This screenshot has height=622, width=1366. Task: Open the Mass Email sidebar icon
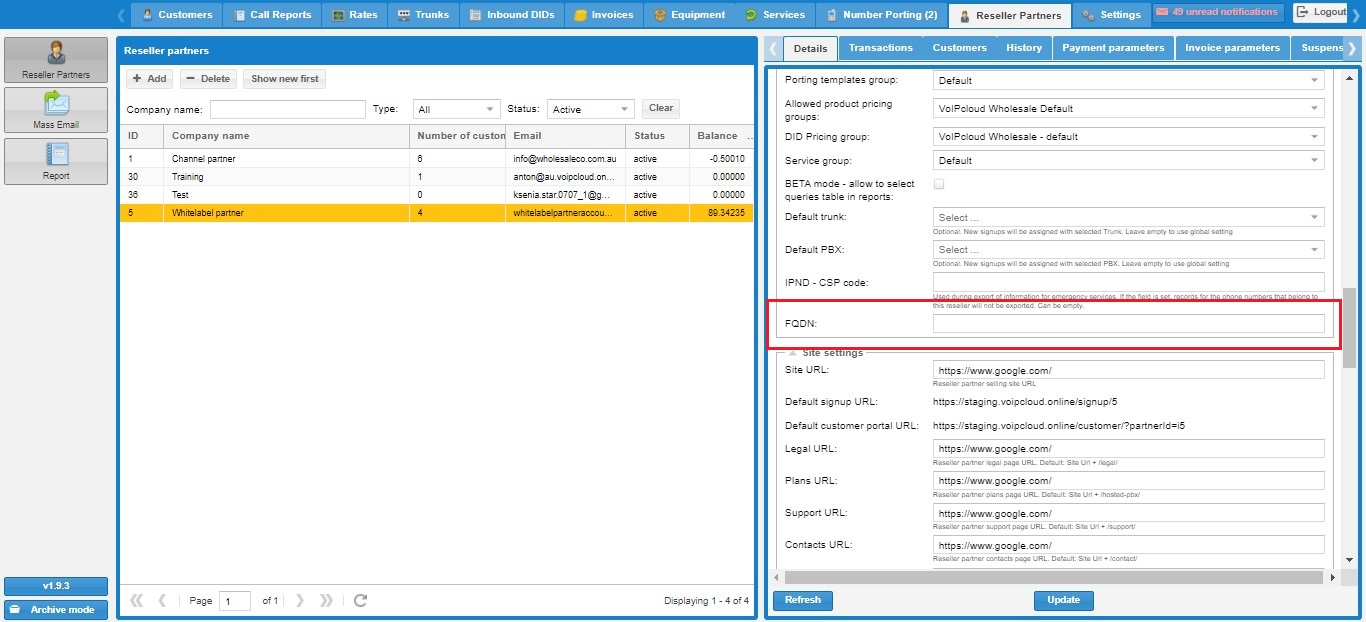(56, 110)
